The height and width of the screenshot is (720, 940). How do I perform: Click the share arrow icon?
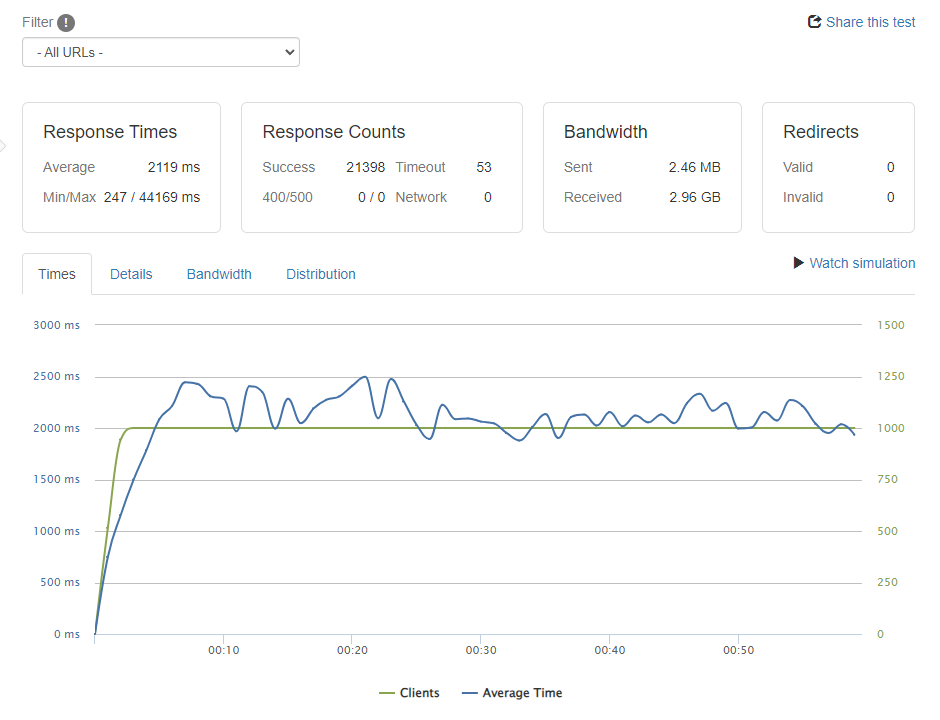click(814, 22)
